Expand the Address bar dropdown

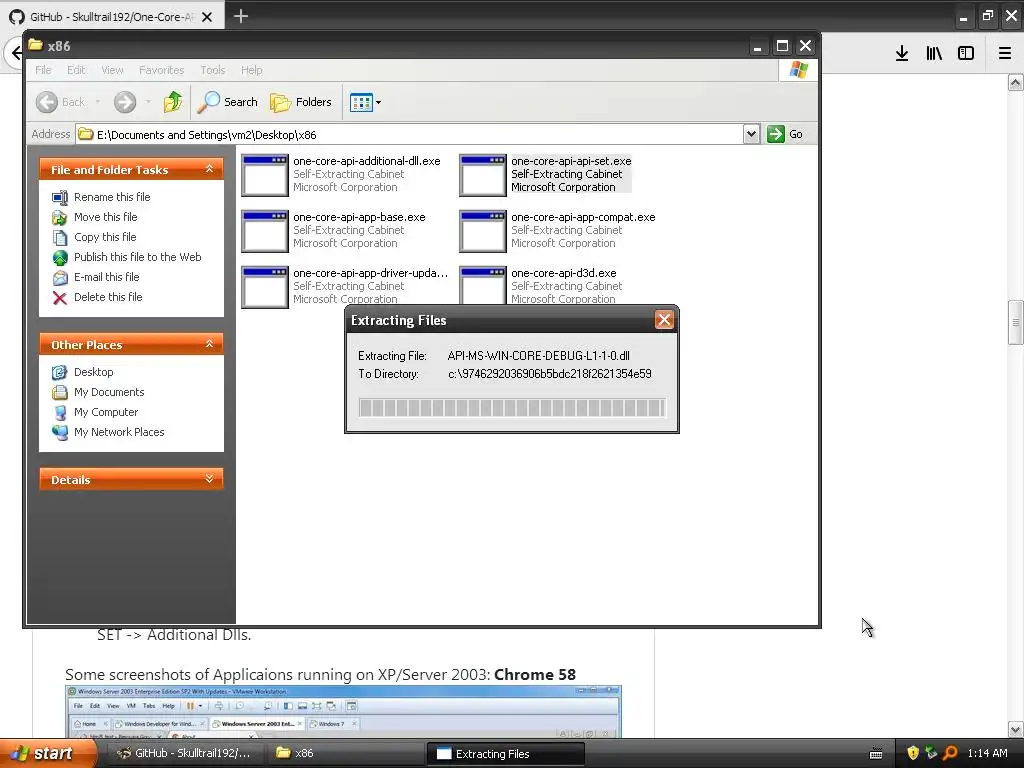coord(751,134)
